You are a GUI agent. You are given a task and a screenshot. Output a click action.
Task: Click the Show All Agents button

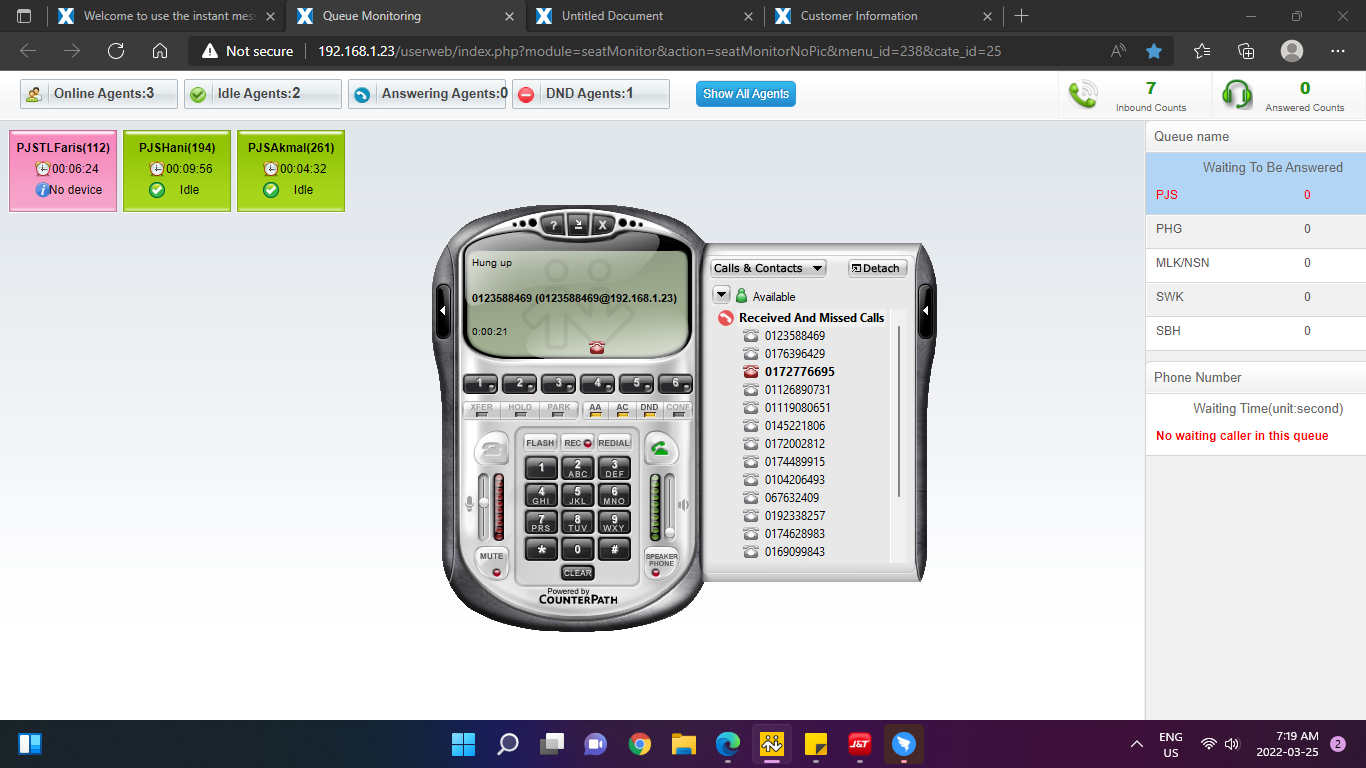746,94
